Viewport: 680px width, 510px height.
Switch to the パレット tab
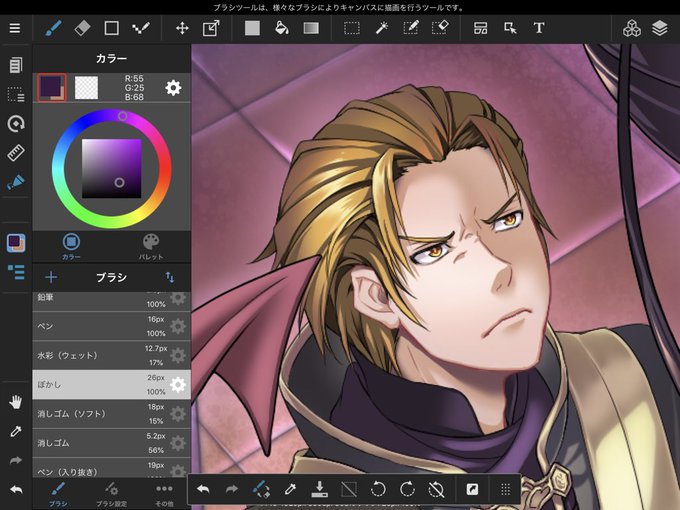[151, 246]
